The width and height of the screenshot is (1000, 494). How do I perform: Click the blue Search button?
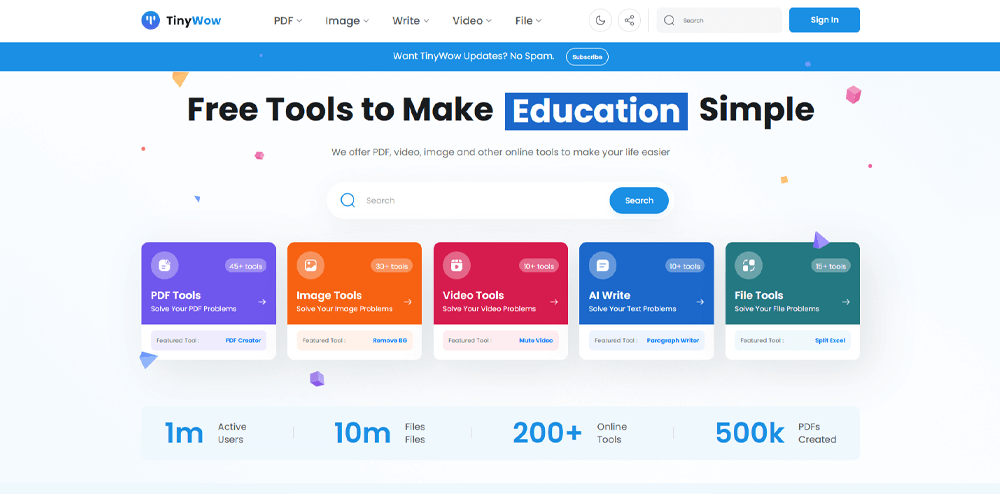point(639,200)
